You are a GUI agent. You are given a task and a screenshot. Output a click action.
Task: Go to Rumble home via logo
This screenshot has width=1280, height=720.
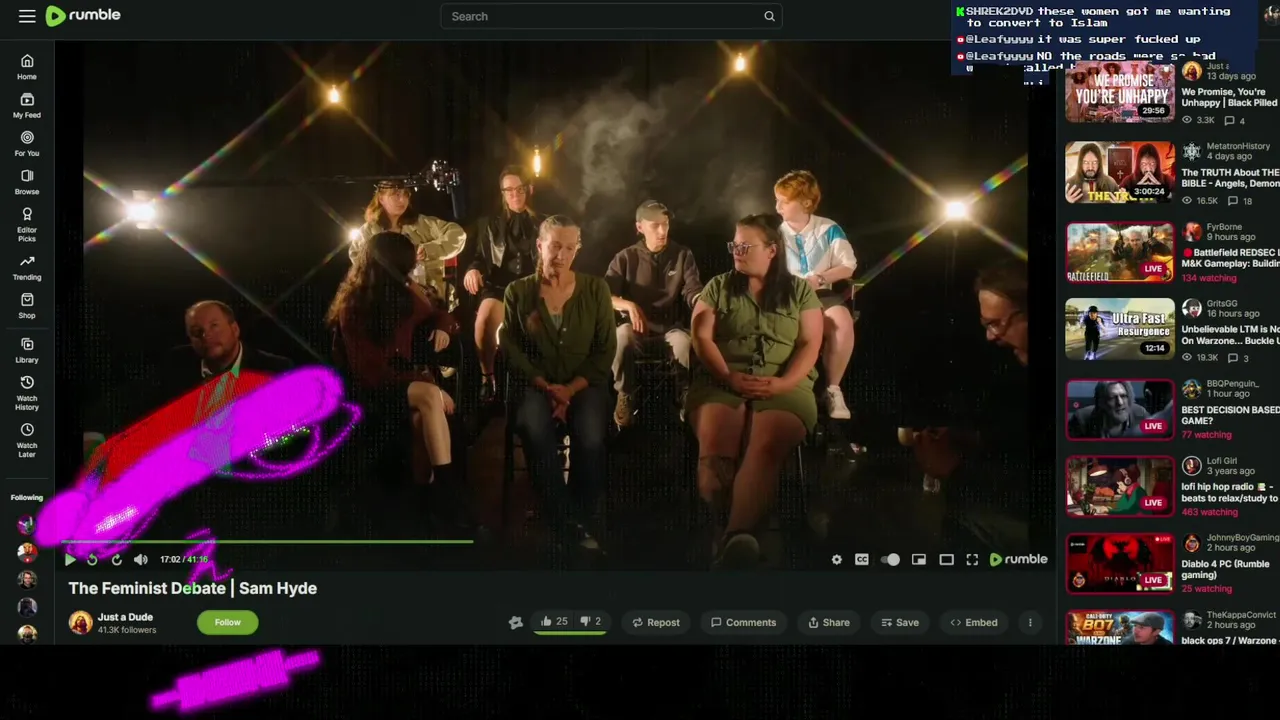pyautogui.click(x=83, y=16)
